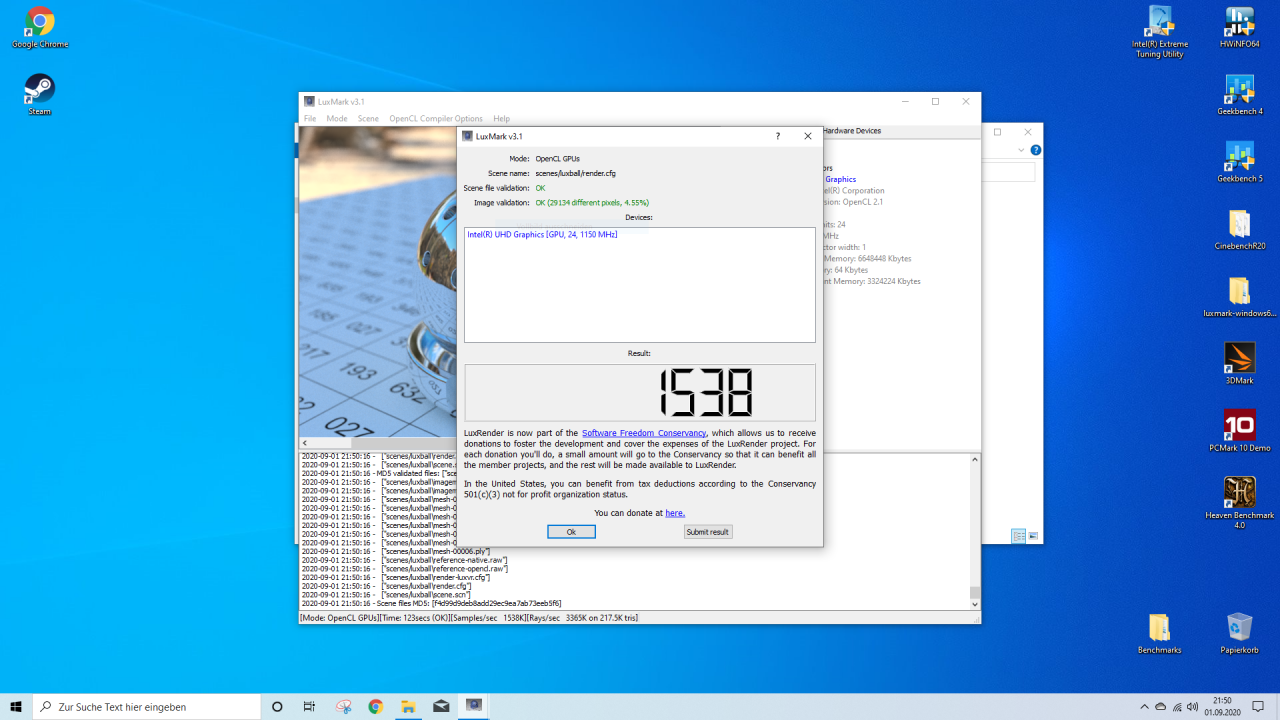
Task: Open the notification center icon
Action: click(x=1258, y=706)
